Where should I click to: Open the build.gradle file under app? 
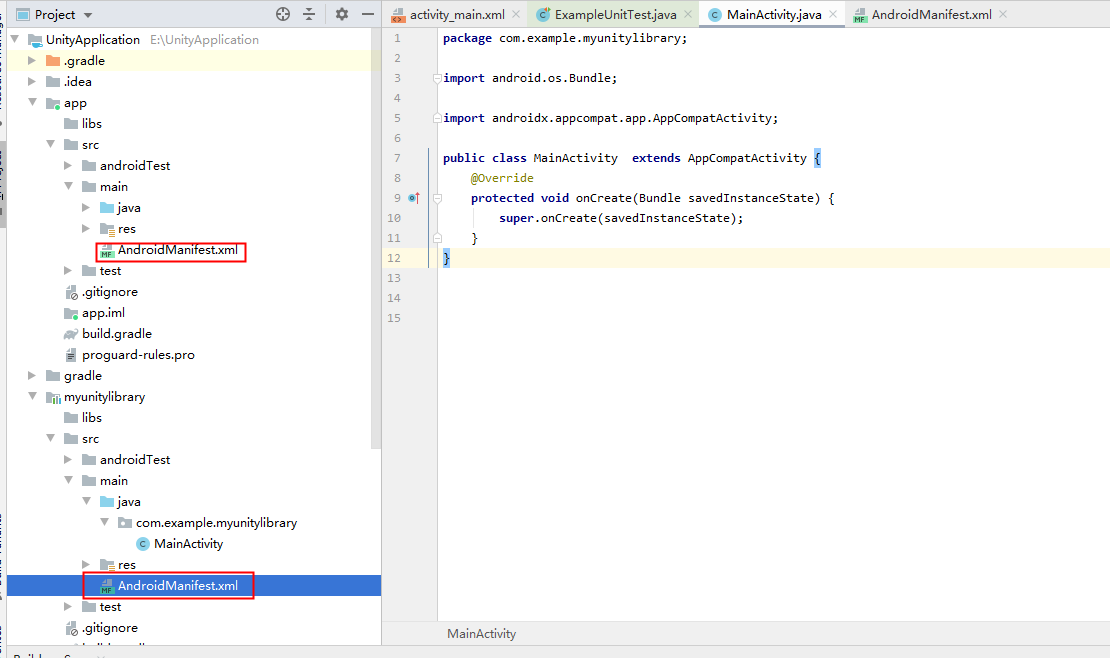108,334
